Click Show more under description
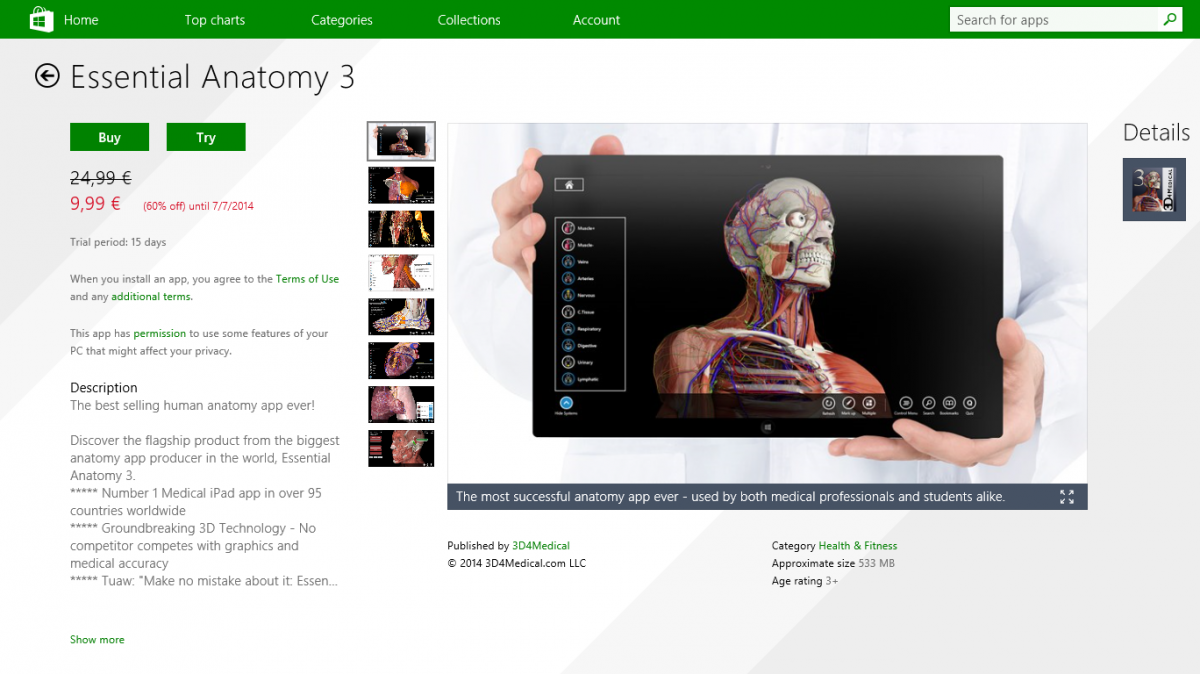The image size is (1200, 674). click(97, 639)
